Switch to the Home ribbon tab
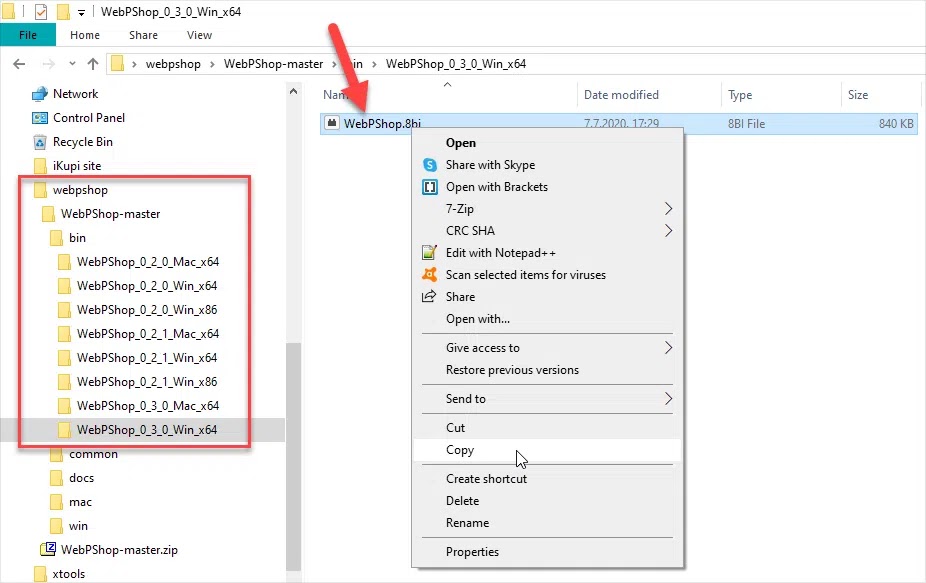926x583 pixels. (x=84, y=35)
